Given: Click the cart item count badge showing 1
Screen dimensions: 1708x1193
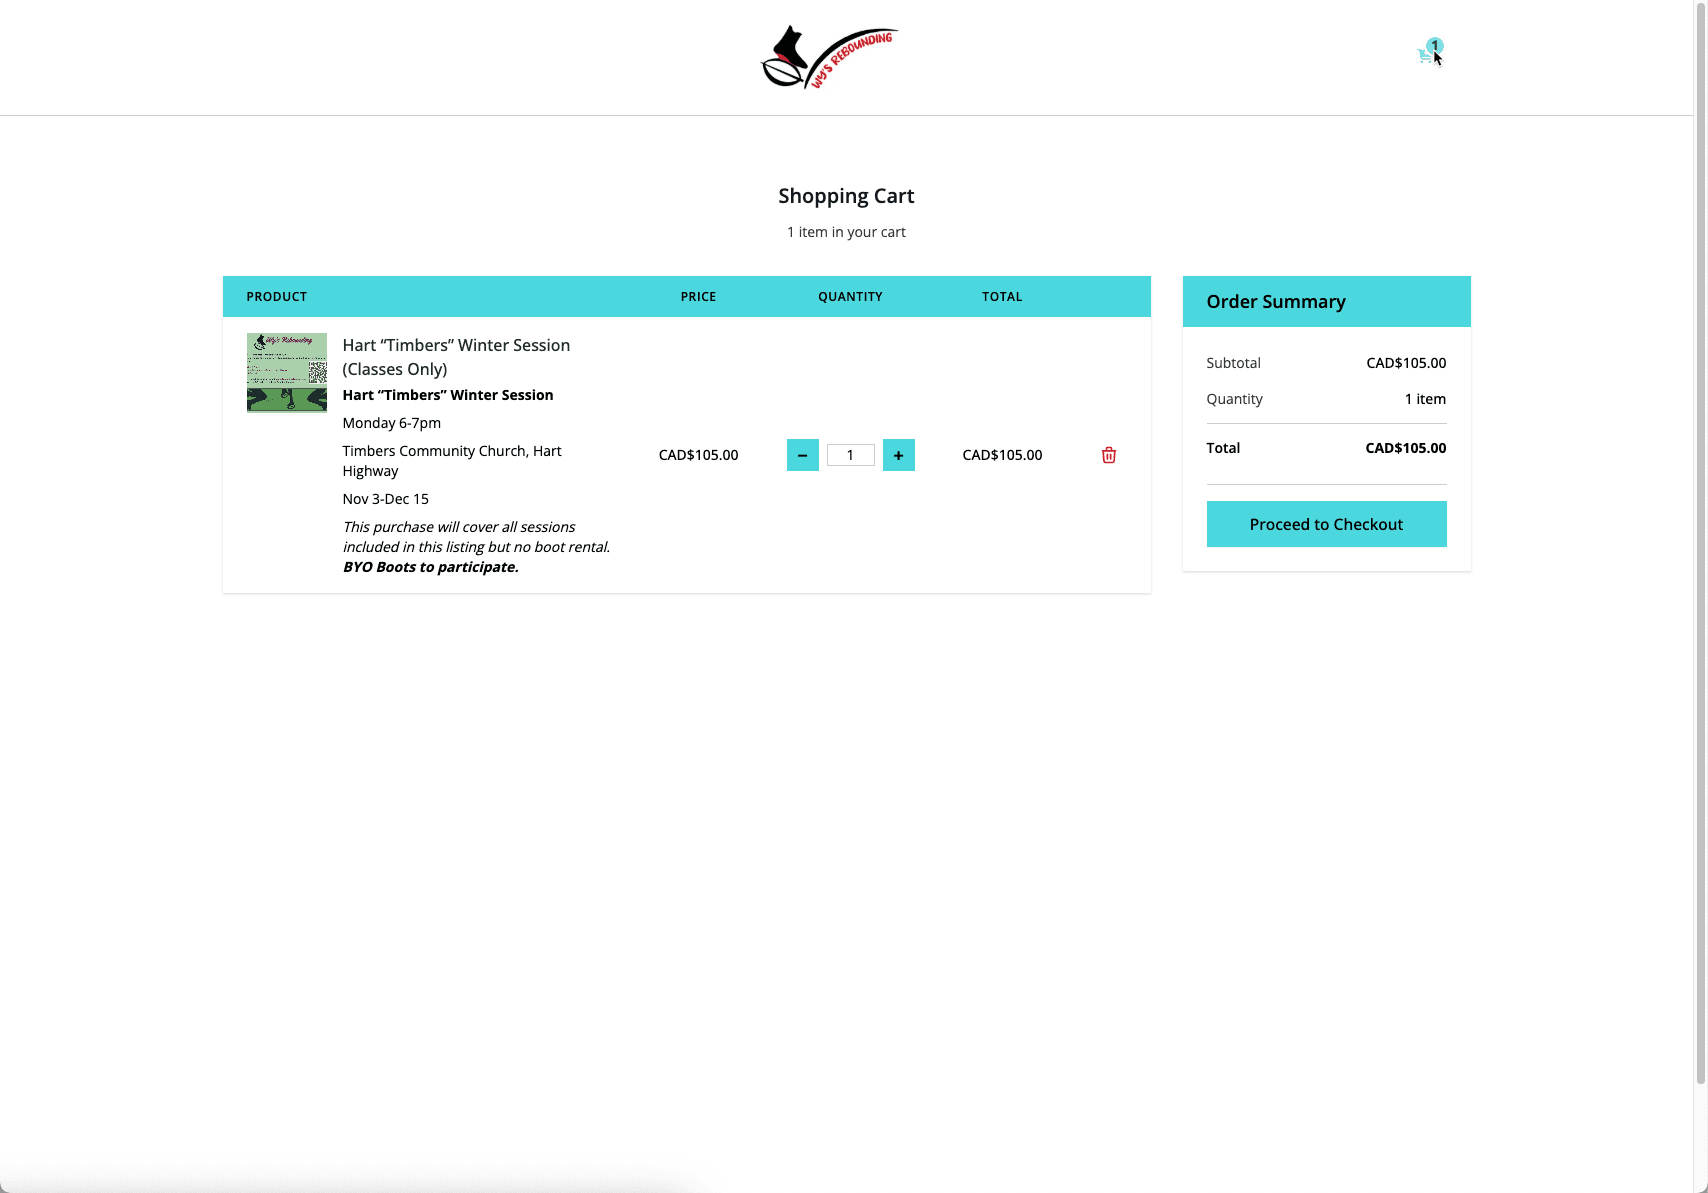Looking at the screenshot, I should click(1435, 45).
